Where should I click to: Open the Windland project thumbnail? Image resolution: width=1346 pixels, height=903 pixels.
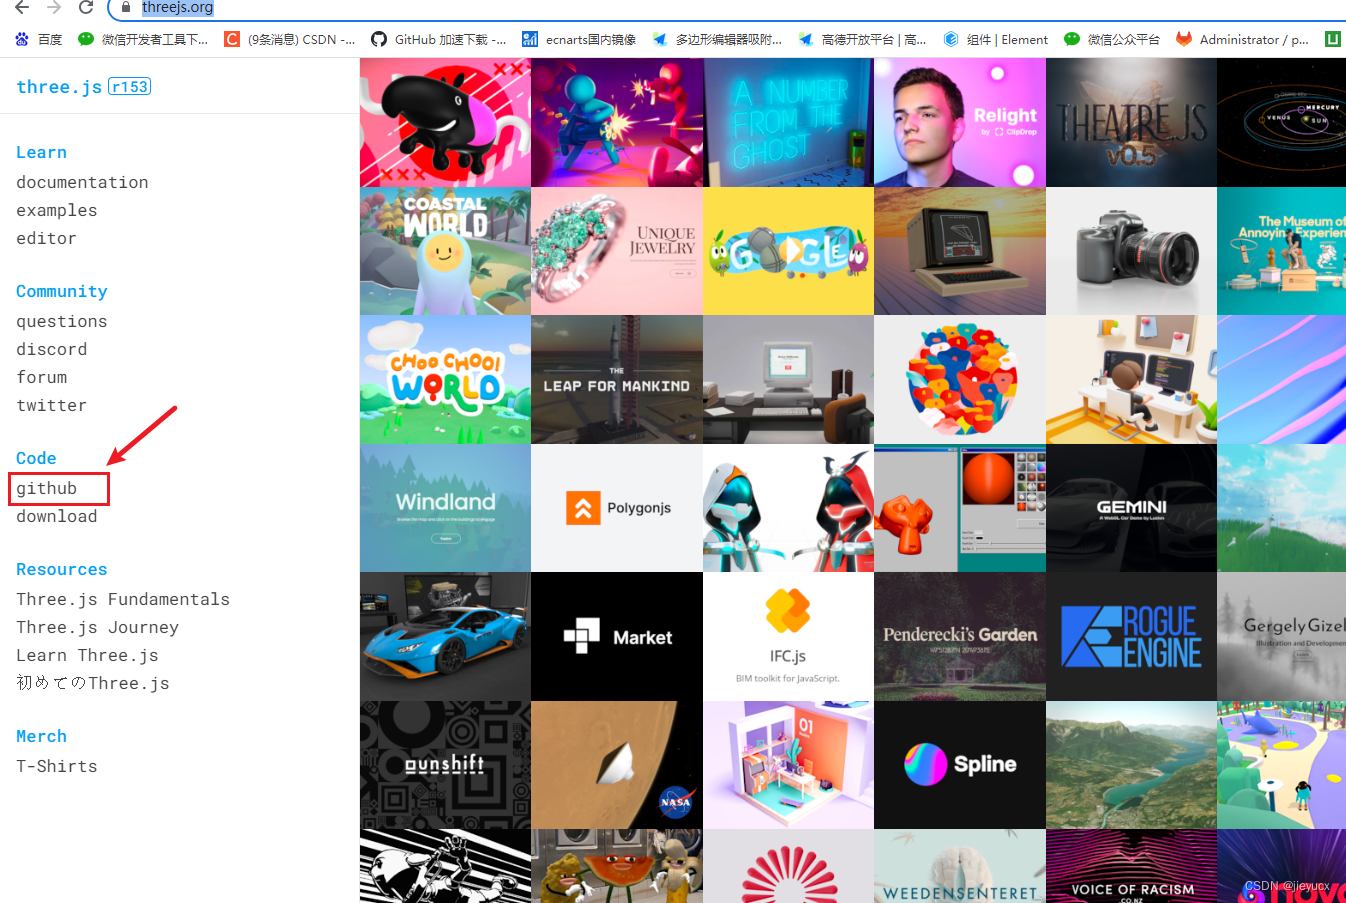pos(445,508)
